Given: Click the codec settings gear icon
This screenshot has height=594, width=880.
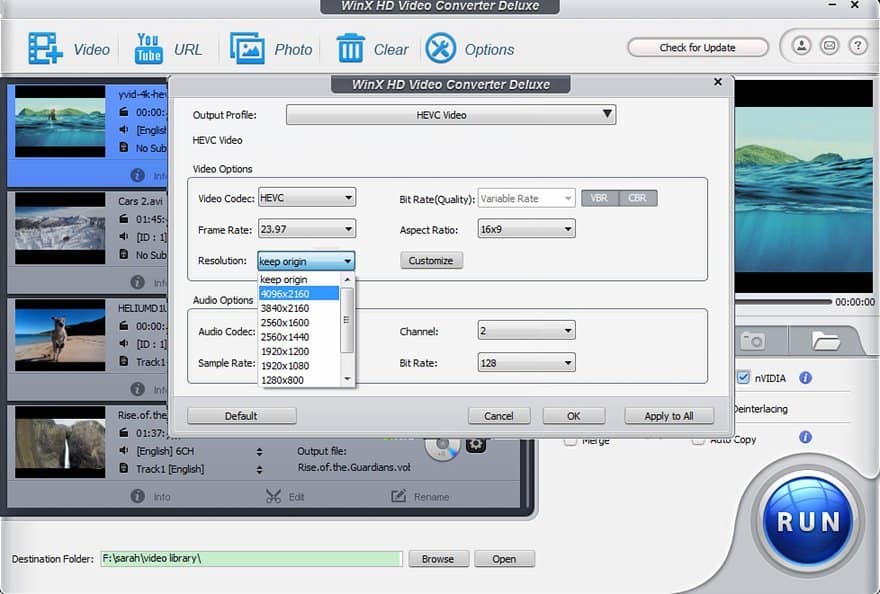Looking at the screenshot, I should tap(476, 444).
